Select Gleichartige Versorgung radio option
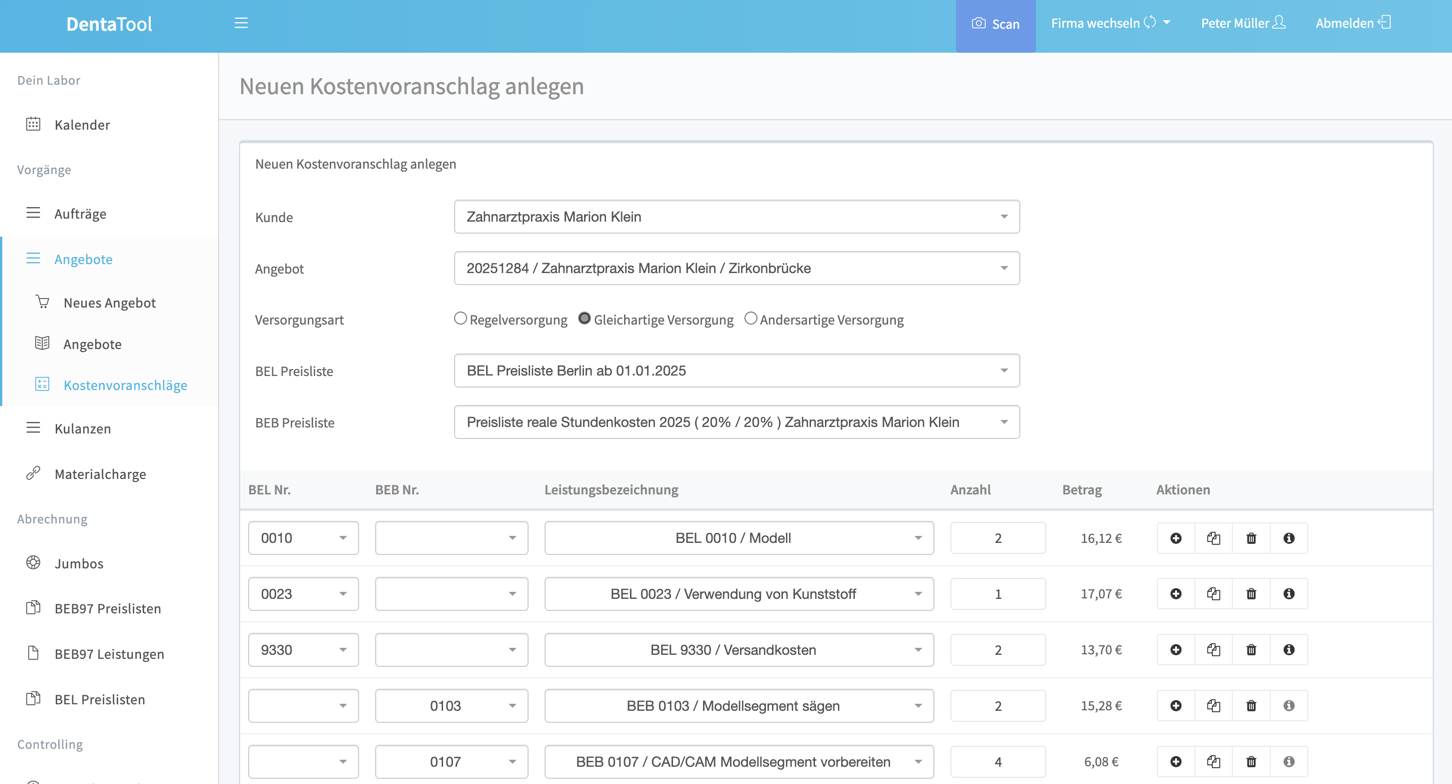Viewport: 1452px width, 784px height. click(x=585, y=319)
